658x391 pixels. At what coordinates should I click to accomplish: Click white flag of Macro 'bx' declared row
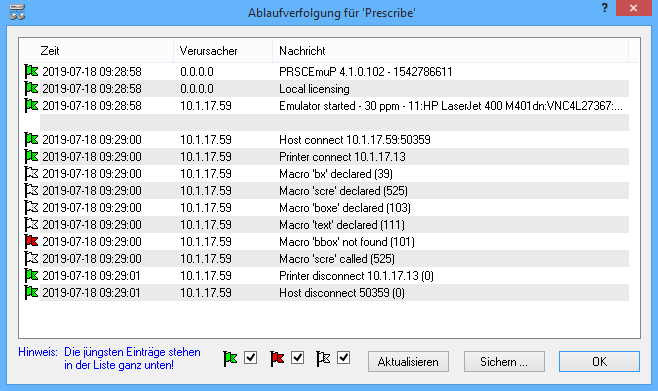click(31, 173)
